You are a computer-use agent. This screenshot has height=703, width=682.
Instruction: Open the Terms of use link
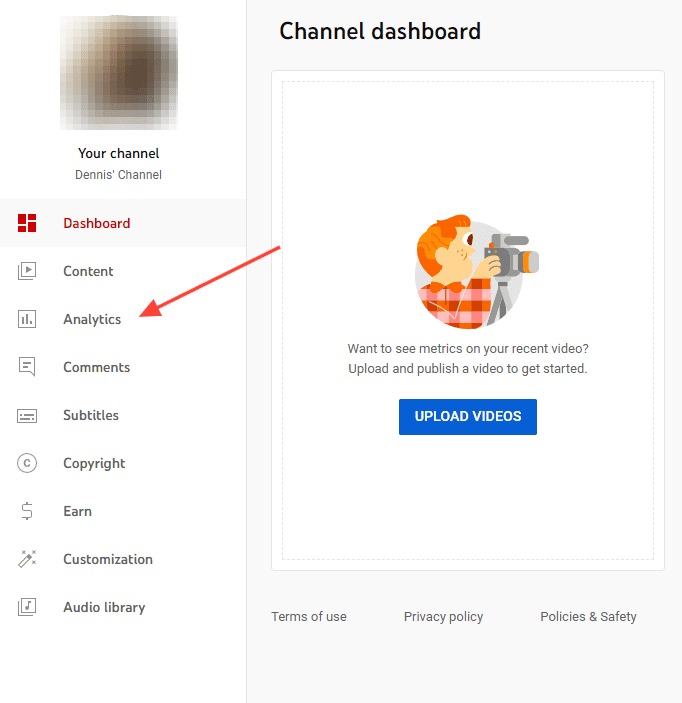tap(309, 616)
